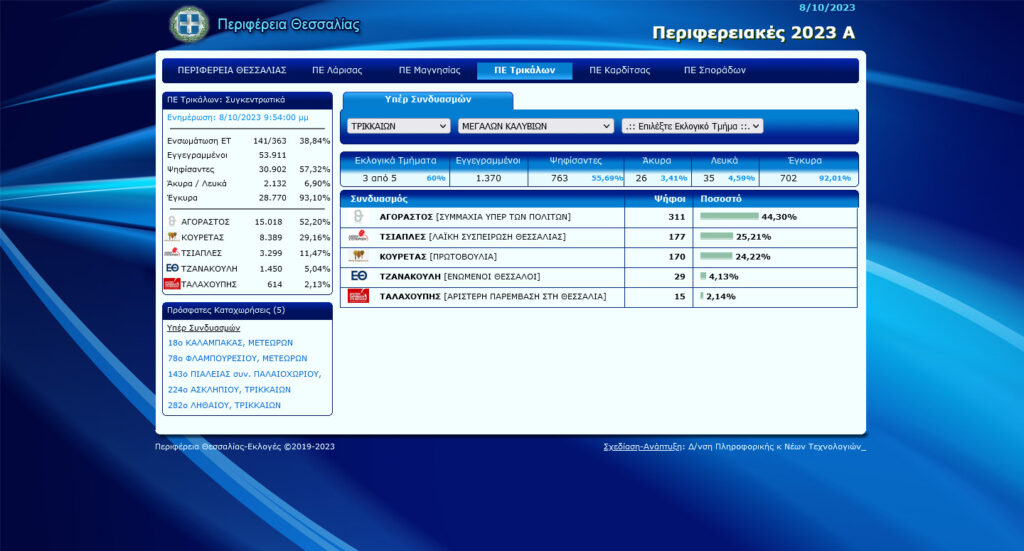Image resolution: width=1024 pixels, height=551 pixels.
Task: Click the Ψήφοι column header
Action: pos(669,198)
